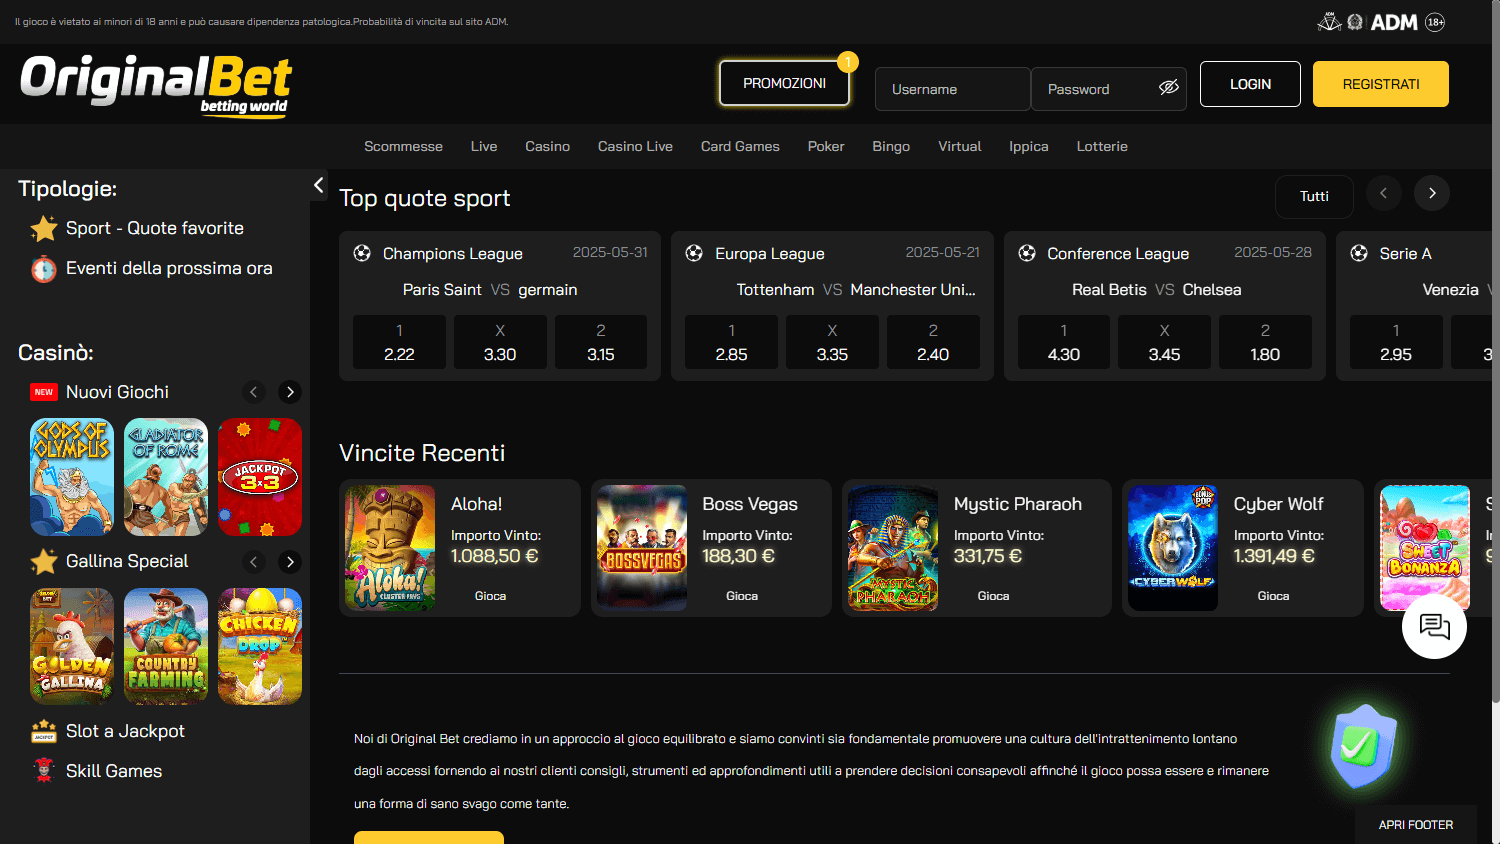Open Eventi della prossima ora link
The image size is (1500, 844).
[x=169, y=268]
